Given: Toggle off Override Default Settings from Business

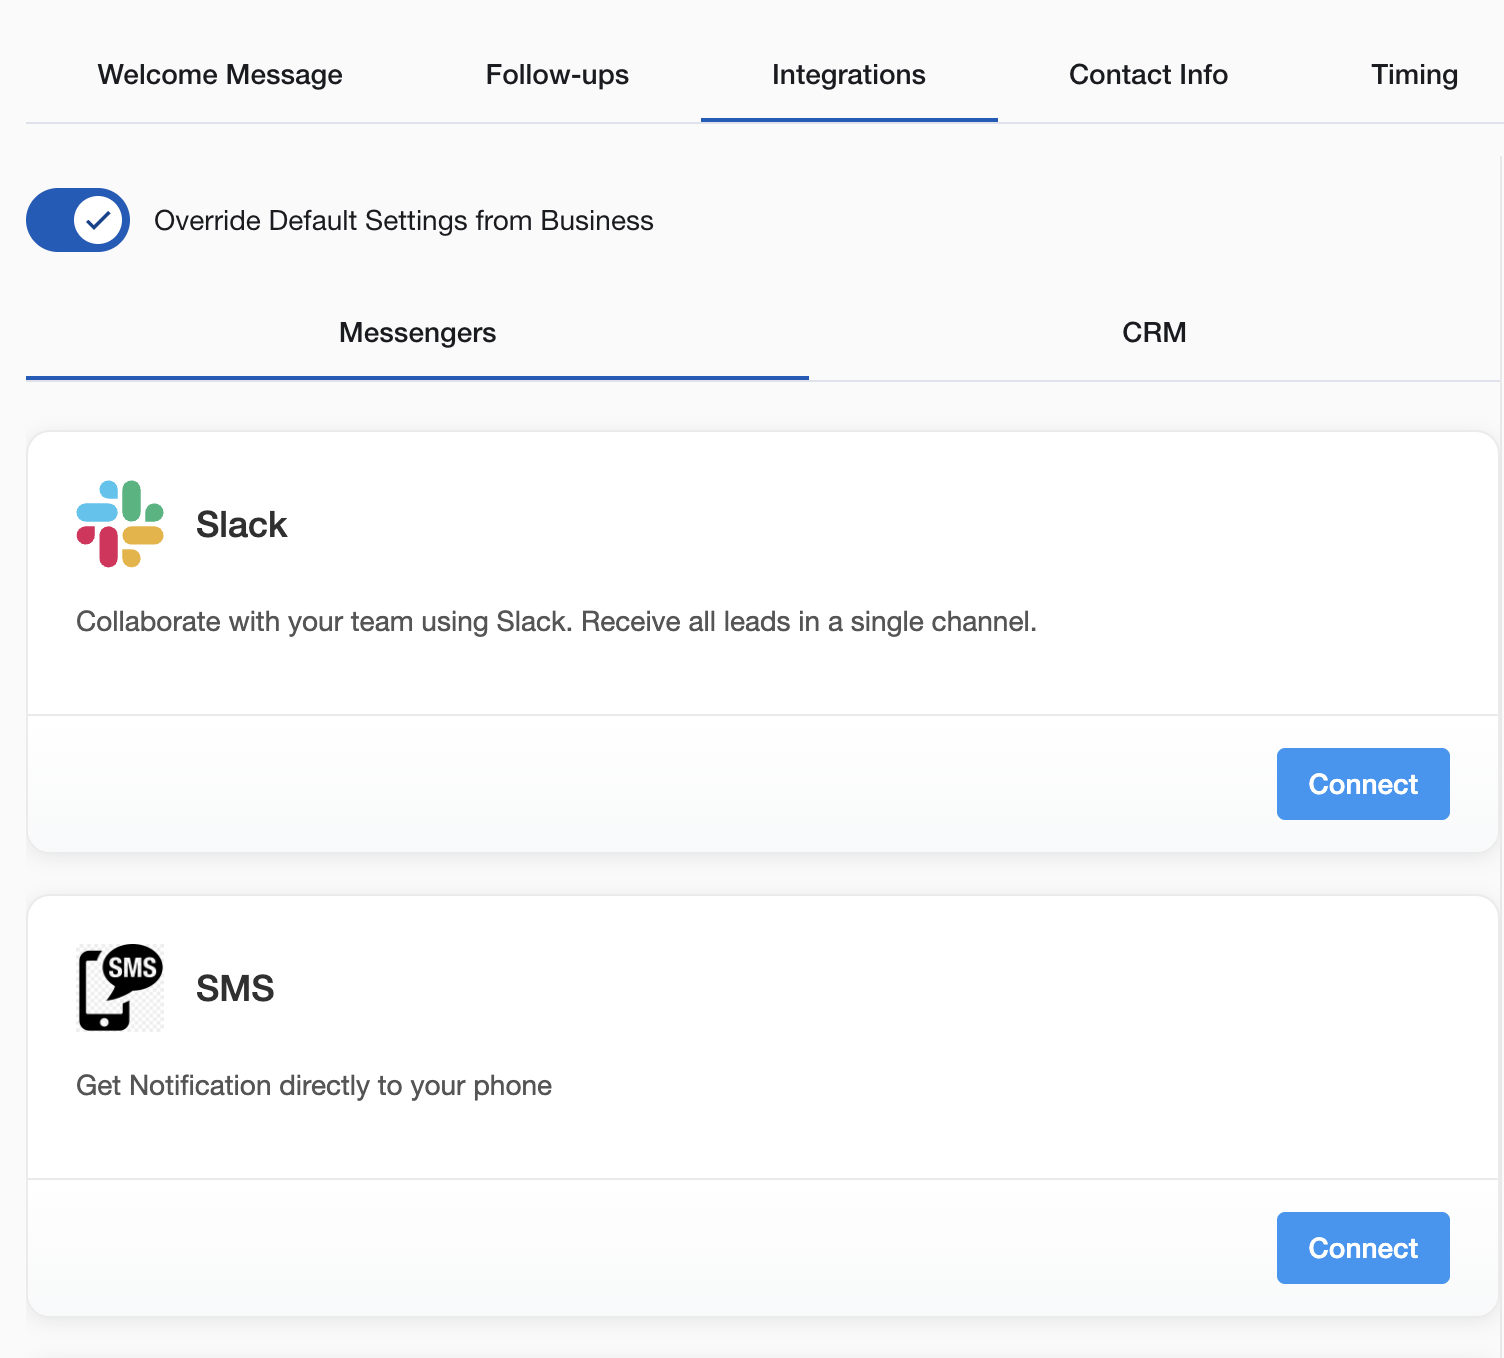Looking at the screenshot, I should pyautogui.click(x=77, y=220).
